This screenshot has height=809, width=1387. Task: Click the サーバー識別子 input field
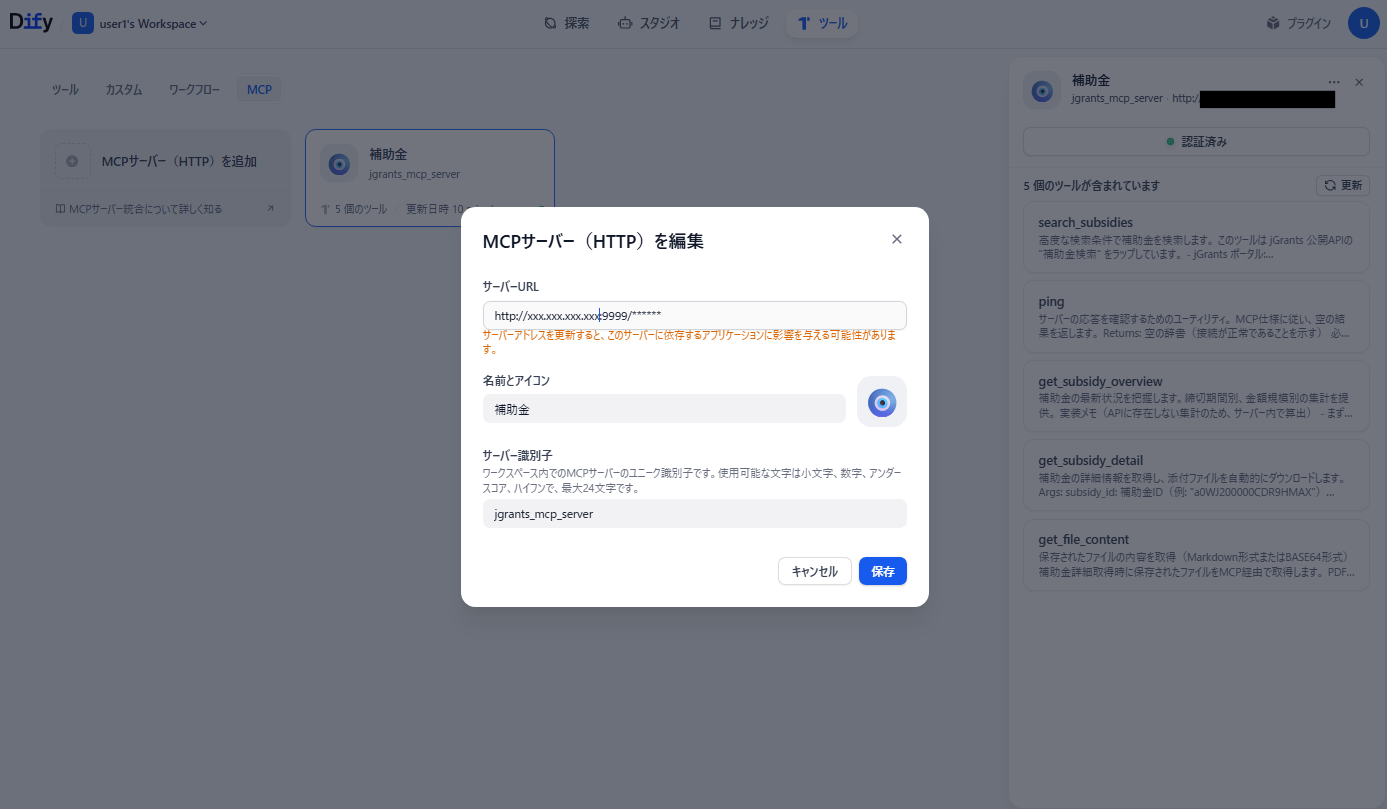click(694, 514)
